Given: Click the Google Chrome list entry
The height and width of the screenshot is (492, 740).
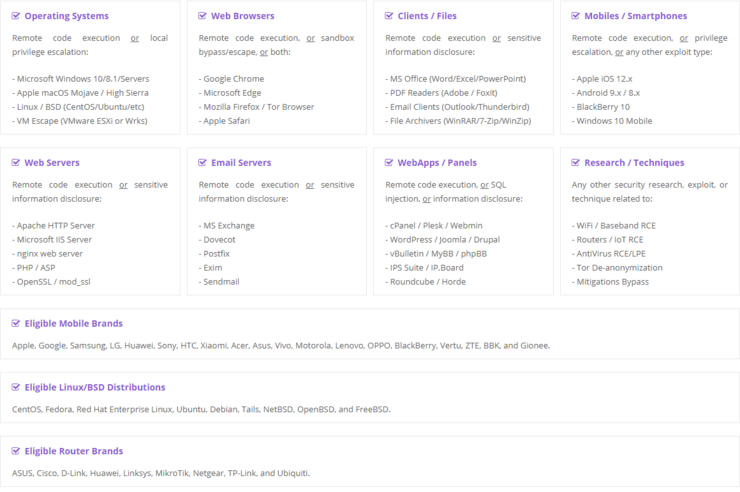Looking at the screenshot, I should click(233, 78).
